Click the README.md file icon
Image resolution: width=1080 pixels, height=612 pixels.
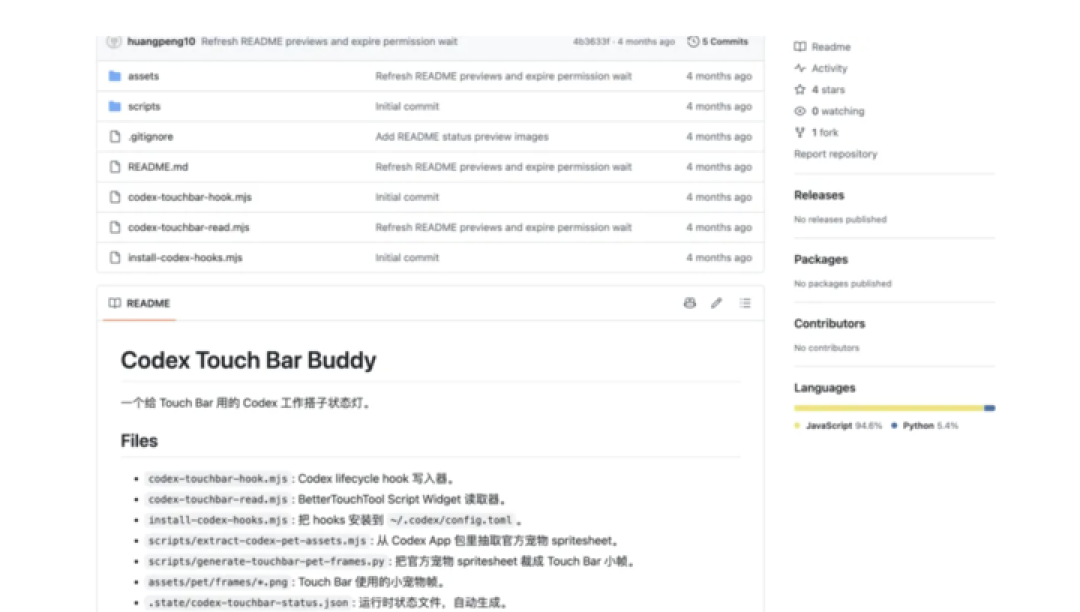pos(115,167)
